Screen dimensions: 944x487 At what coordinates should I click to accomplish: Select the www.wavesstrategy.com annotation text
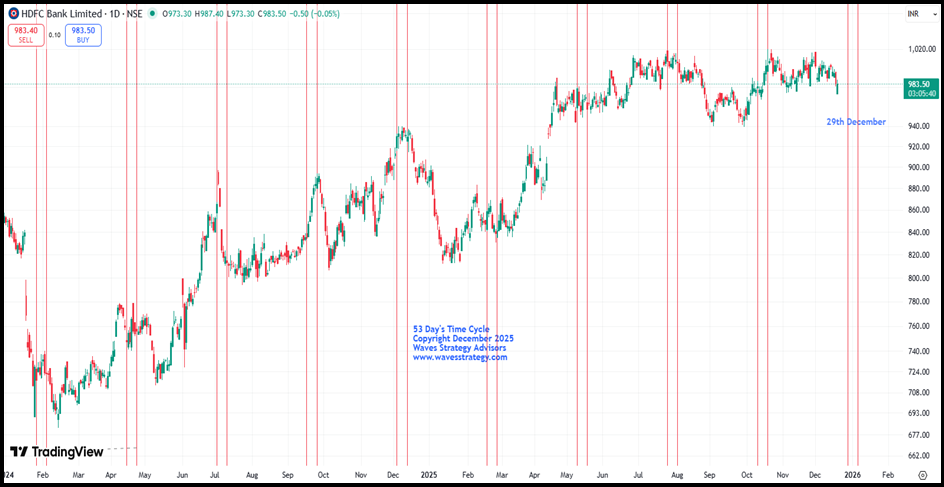(460, 357)
